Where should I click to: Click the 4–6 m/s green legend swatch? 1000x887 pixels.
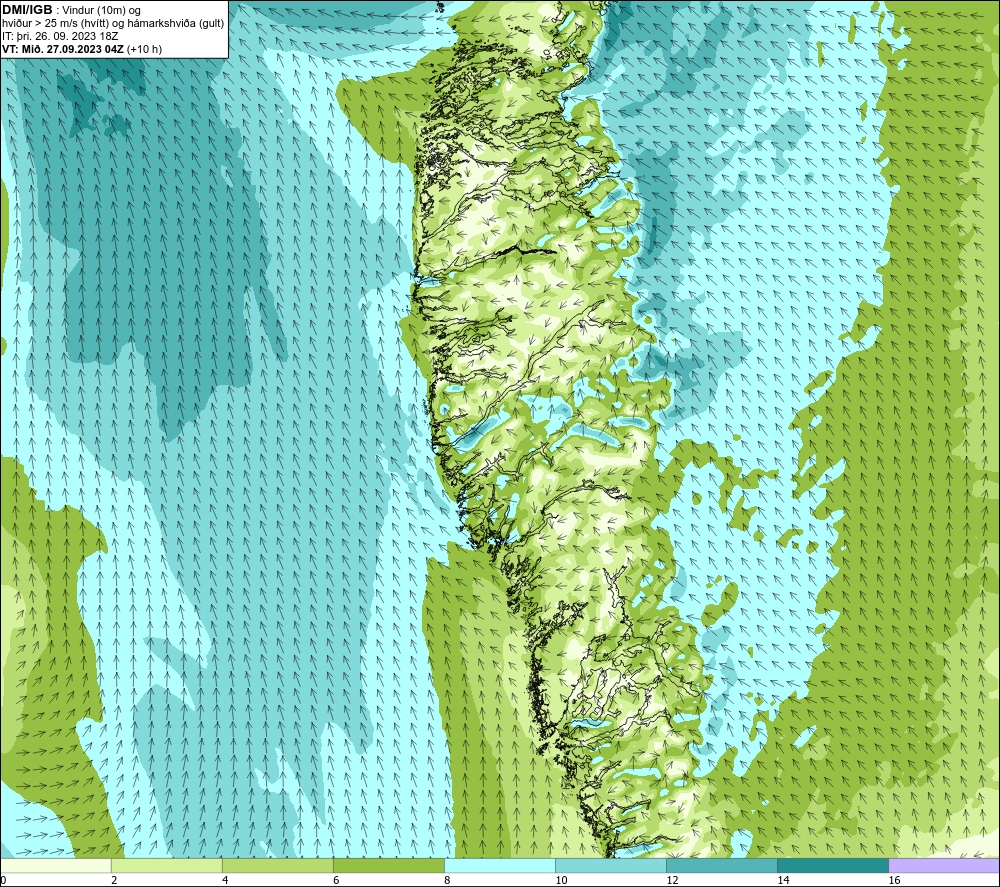(x=278, y=866)
